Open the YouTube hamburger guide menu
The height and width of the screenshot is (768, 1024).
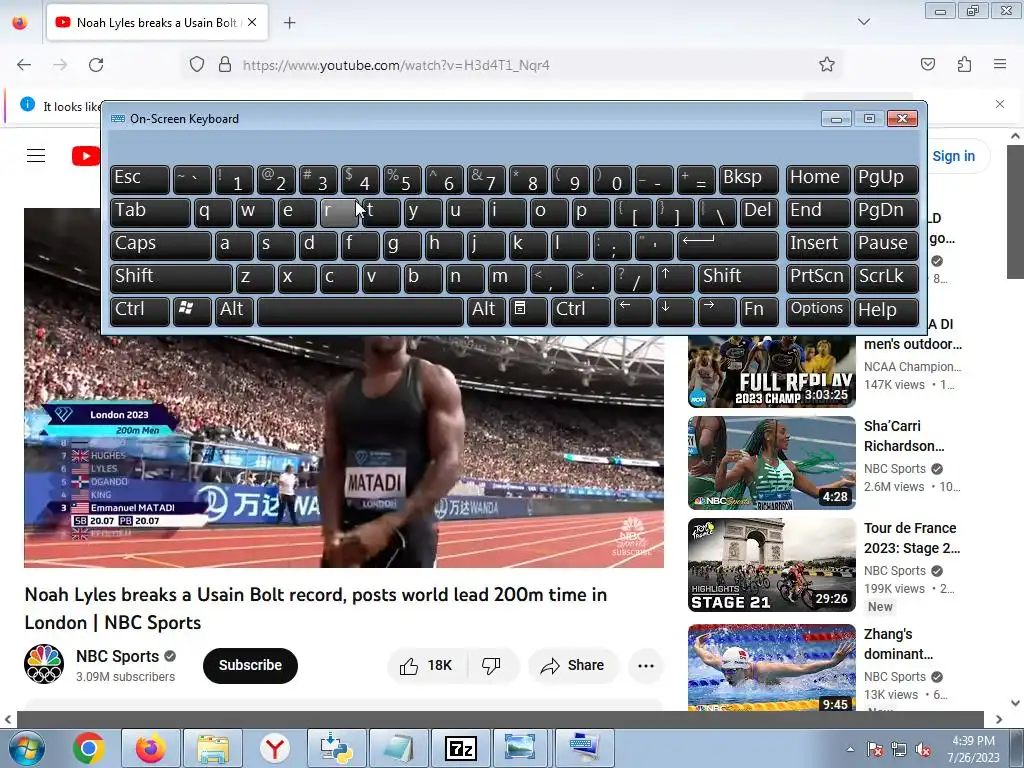[36, 155]
